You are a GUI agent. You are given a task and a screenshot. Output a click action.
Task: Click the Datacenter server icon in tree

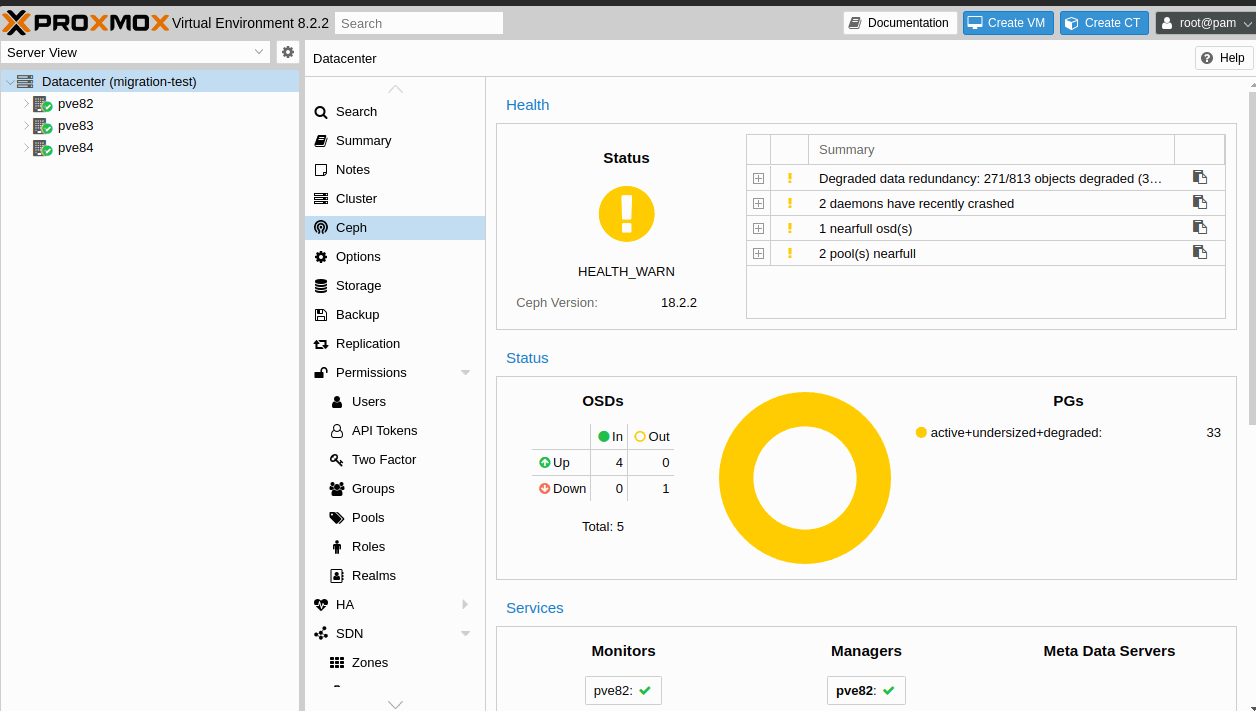point(25,81)
